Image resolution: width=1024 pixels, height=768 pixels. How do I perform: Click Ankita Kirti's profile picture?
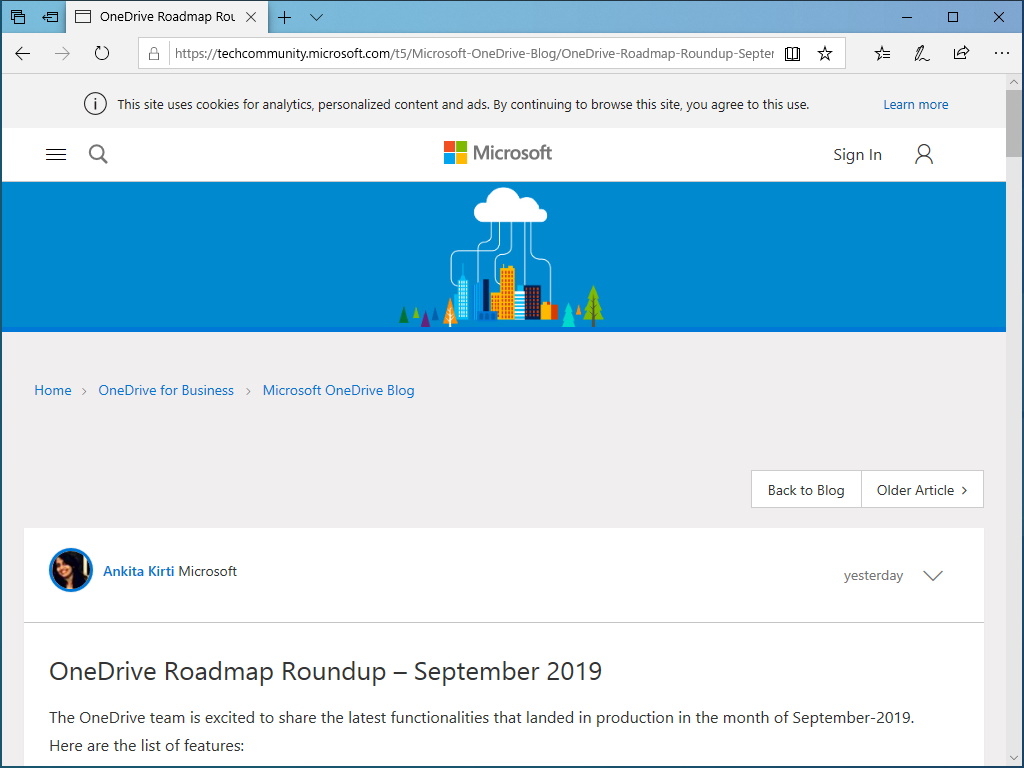coord(70,570)
